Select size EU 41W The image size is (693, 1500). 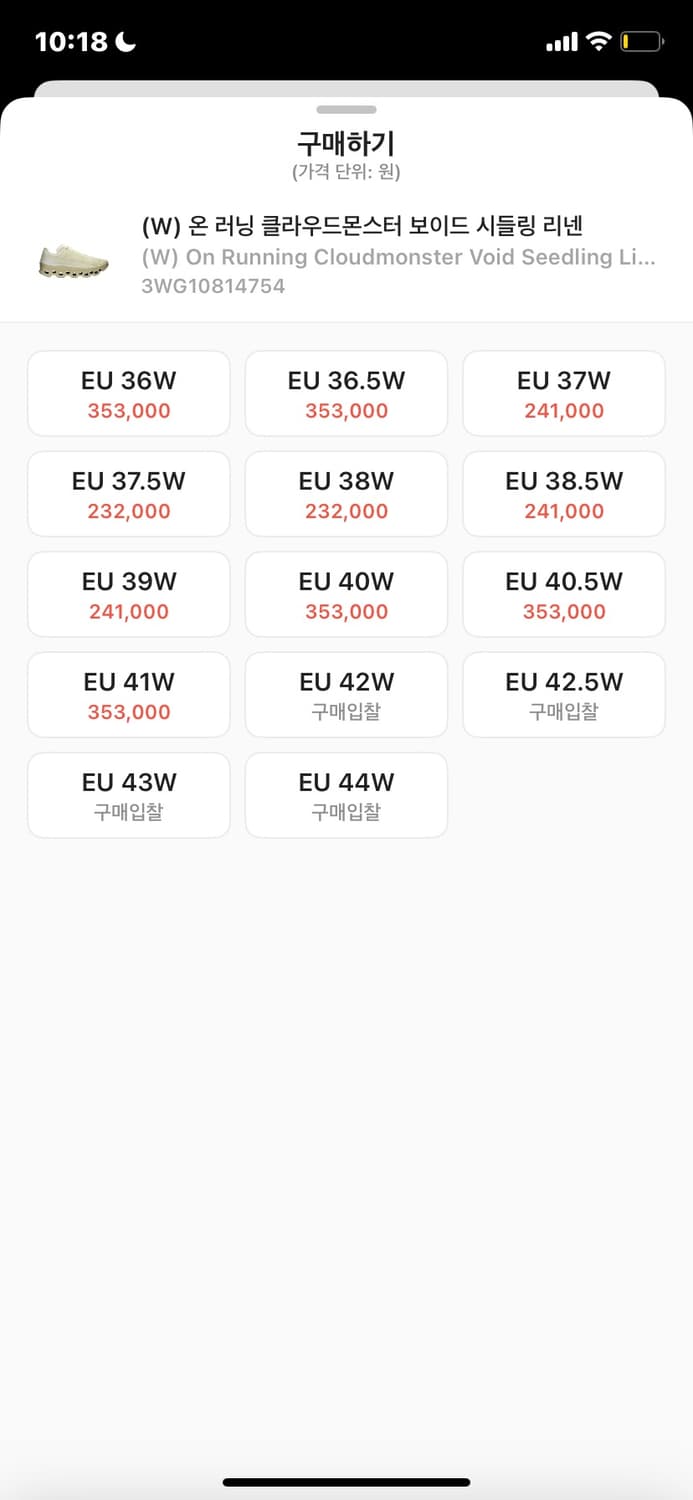click(x=128, y=694)
